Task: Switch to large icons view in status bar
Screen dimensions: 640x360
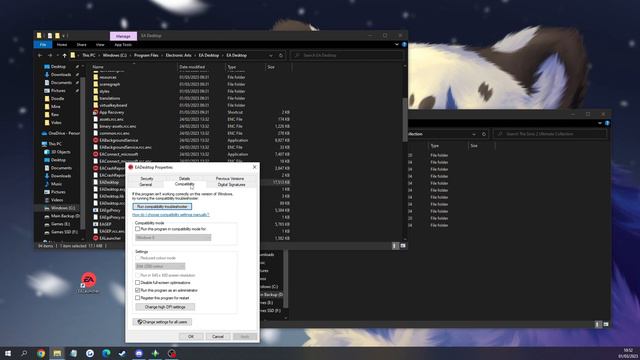Action: tap(403, 246)
